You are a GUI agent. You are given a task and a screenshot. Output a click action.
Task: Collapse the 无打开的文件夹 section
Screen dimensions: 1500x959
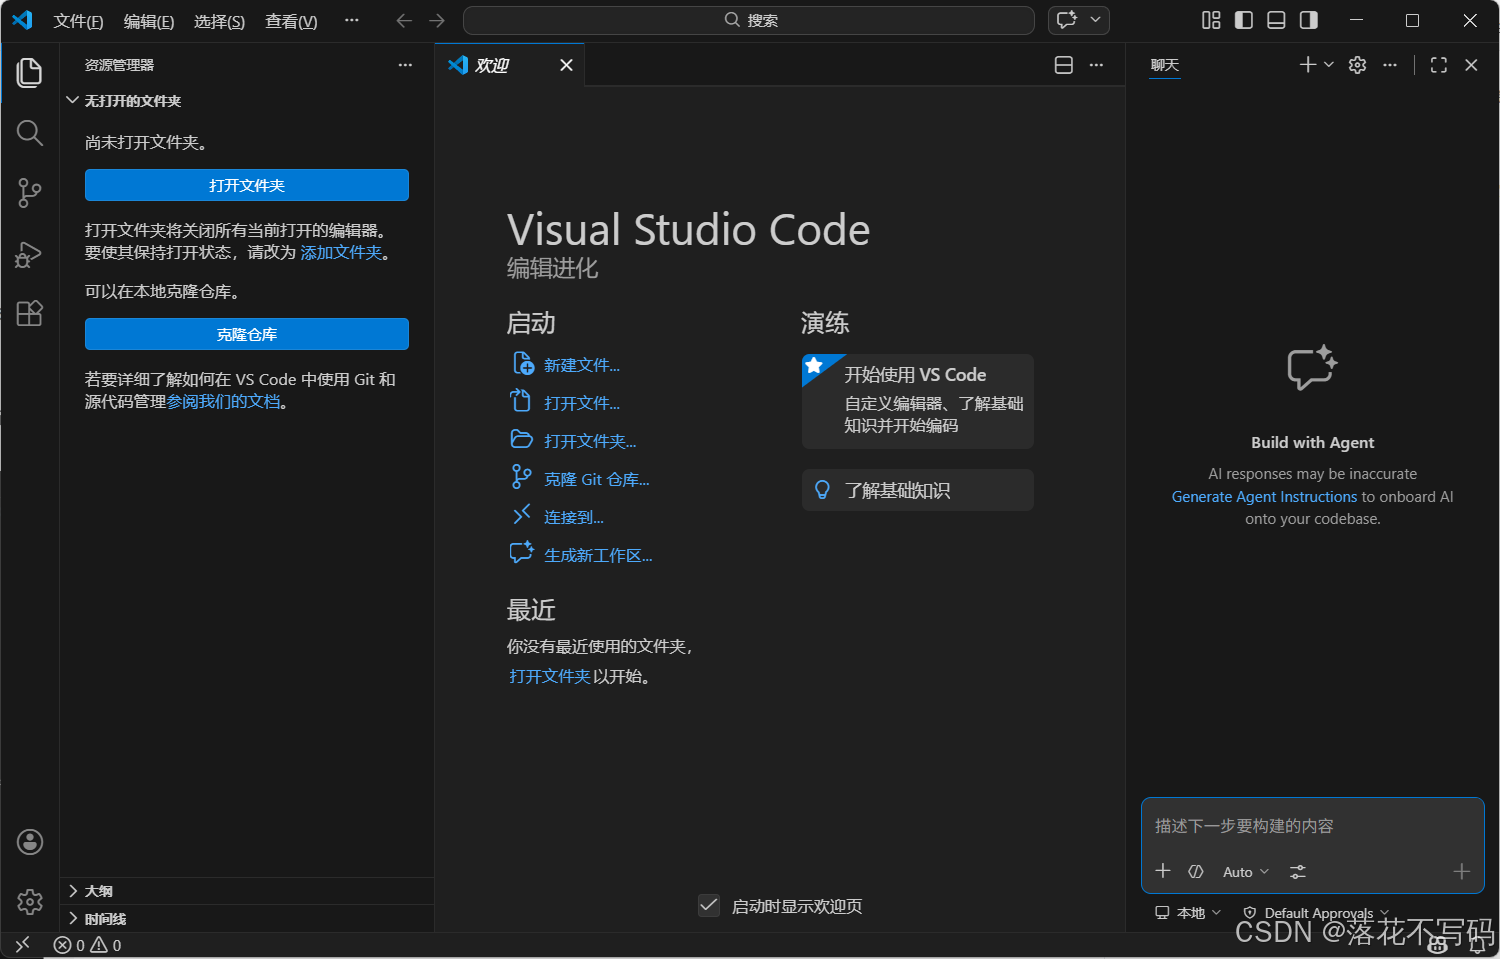coord(247,101)
